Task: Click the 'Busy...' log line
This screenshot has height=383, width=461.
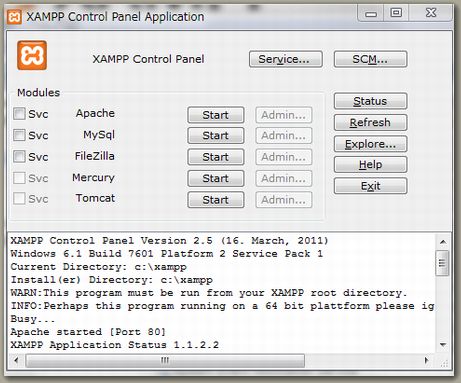Action: (33, 319)
